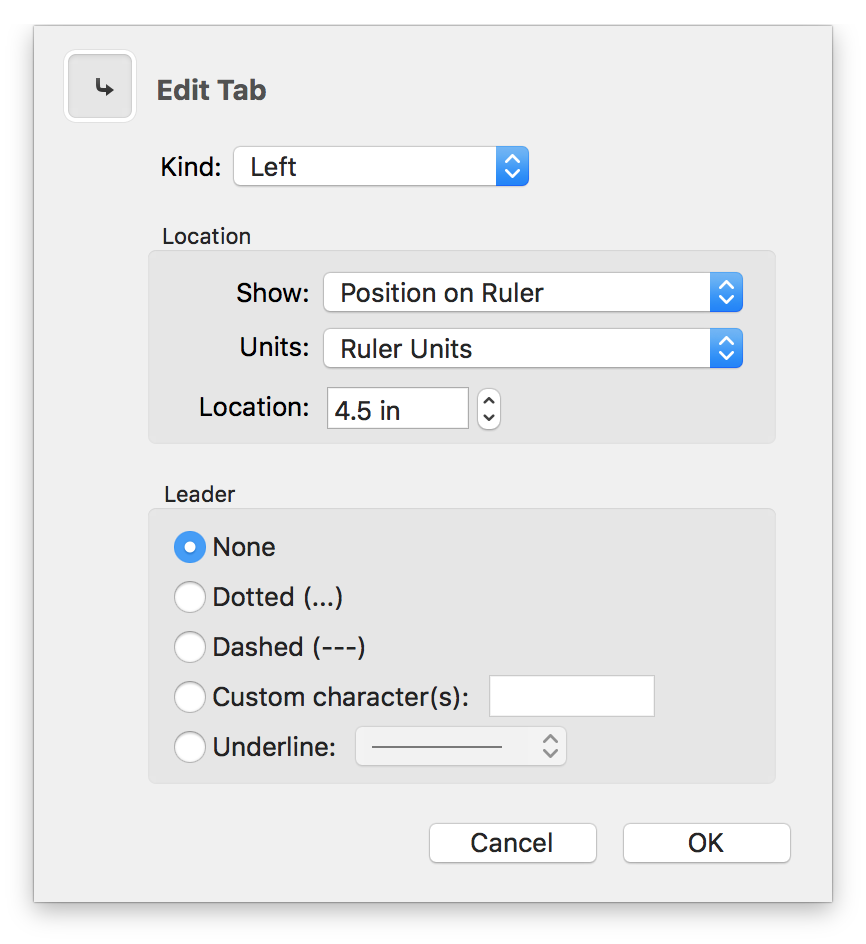Click the Location field showing 4.5 in
This screenshot has width=866, height=944.
[397, 409]
